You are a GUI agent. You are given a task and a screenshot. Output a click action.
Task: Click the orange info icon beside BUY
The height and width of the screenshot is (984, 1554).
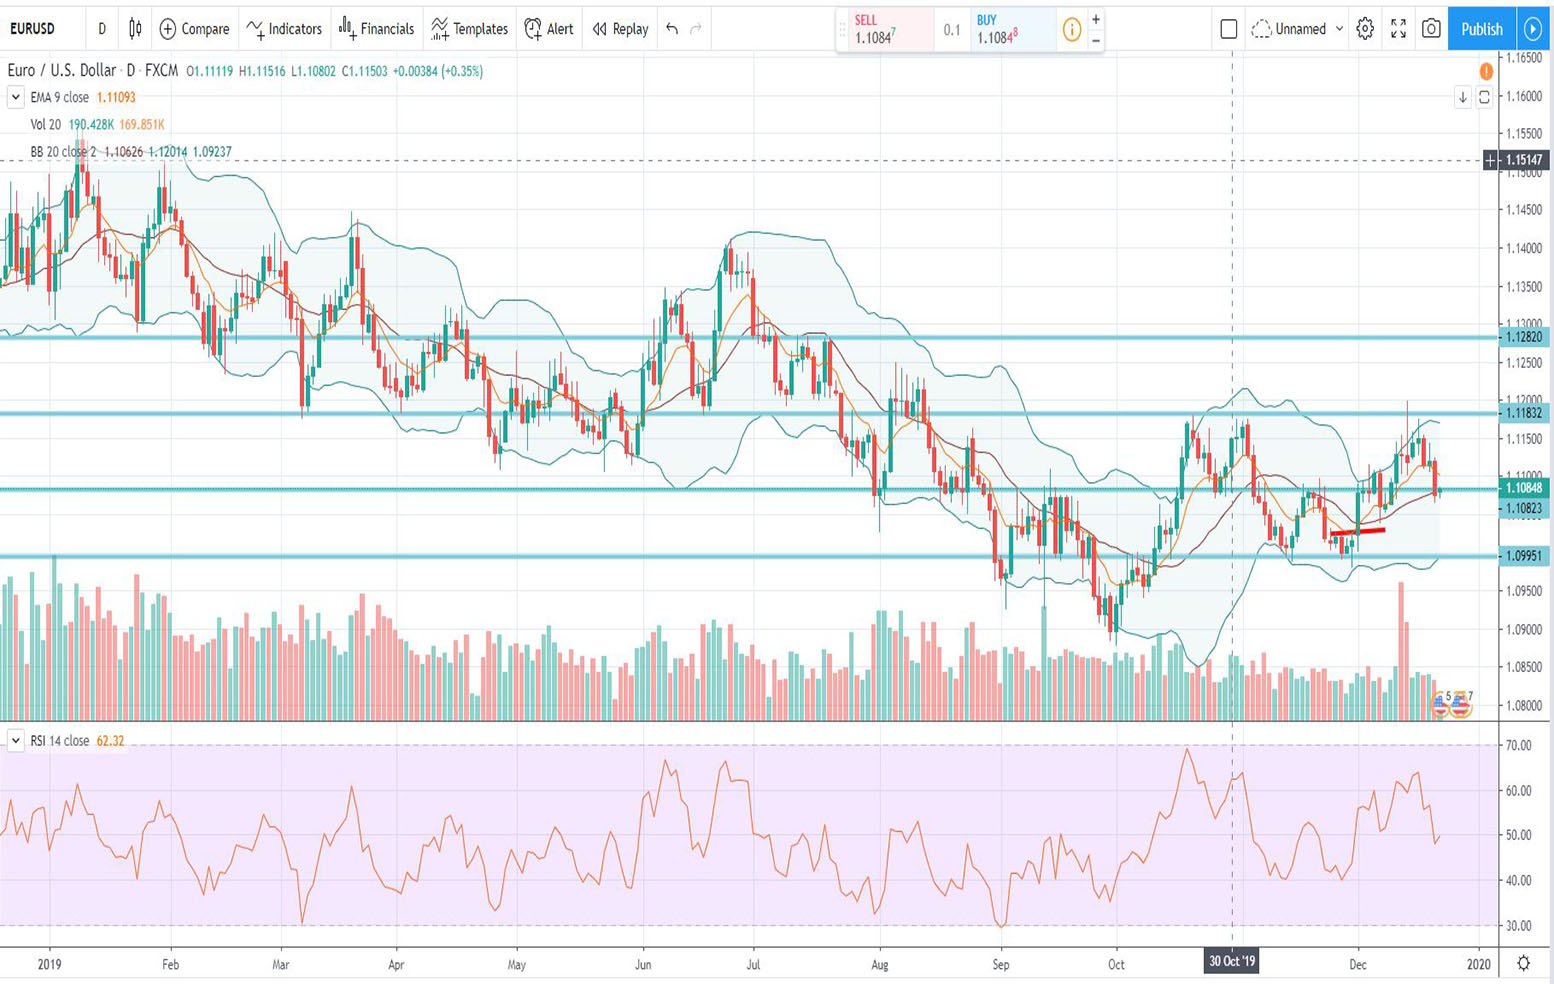[1071, 30]
